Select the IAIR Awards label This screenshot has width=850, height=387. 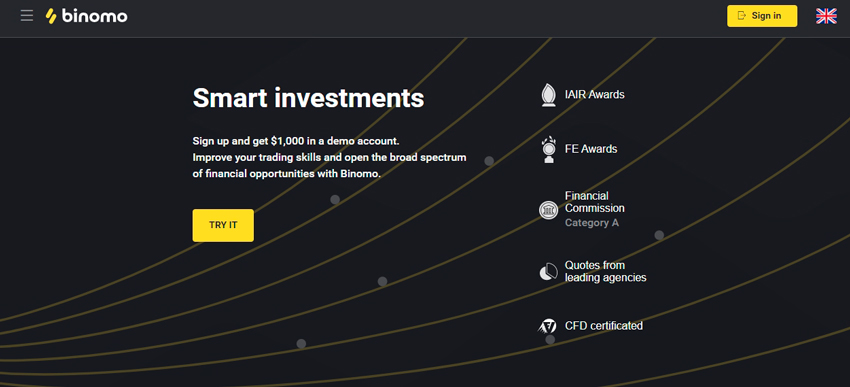pyautogui.click(x=595, y=94)
